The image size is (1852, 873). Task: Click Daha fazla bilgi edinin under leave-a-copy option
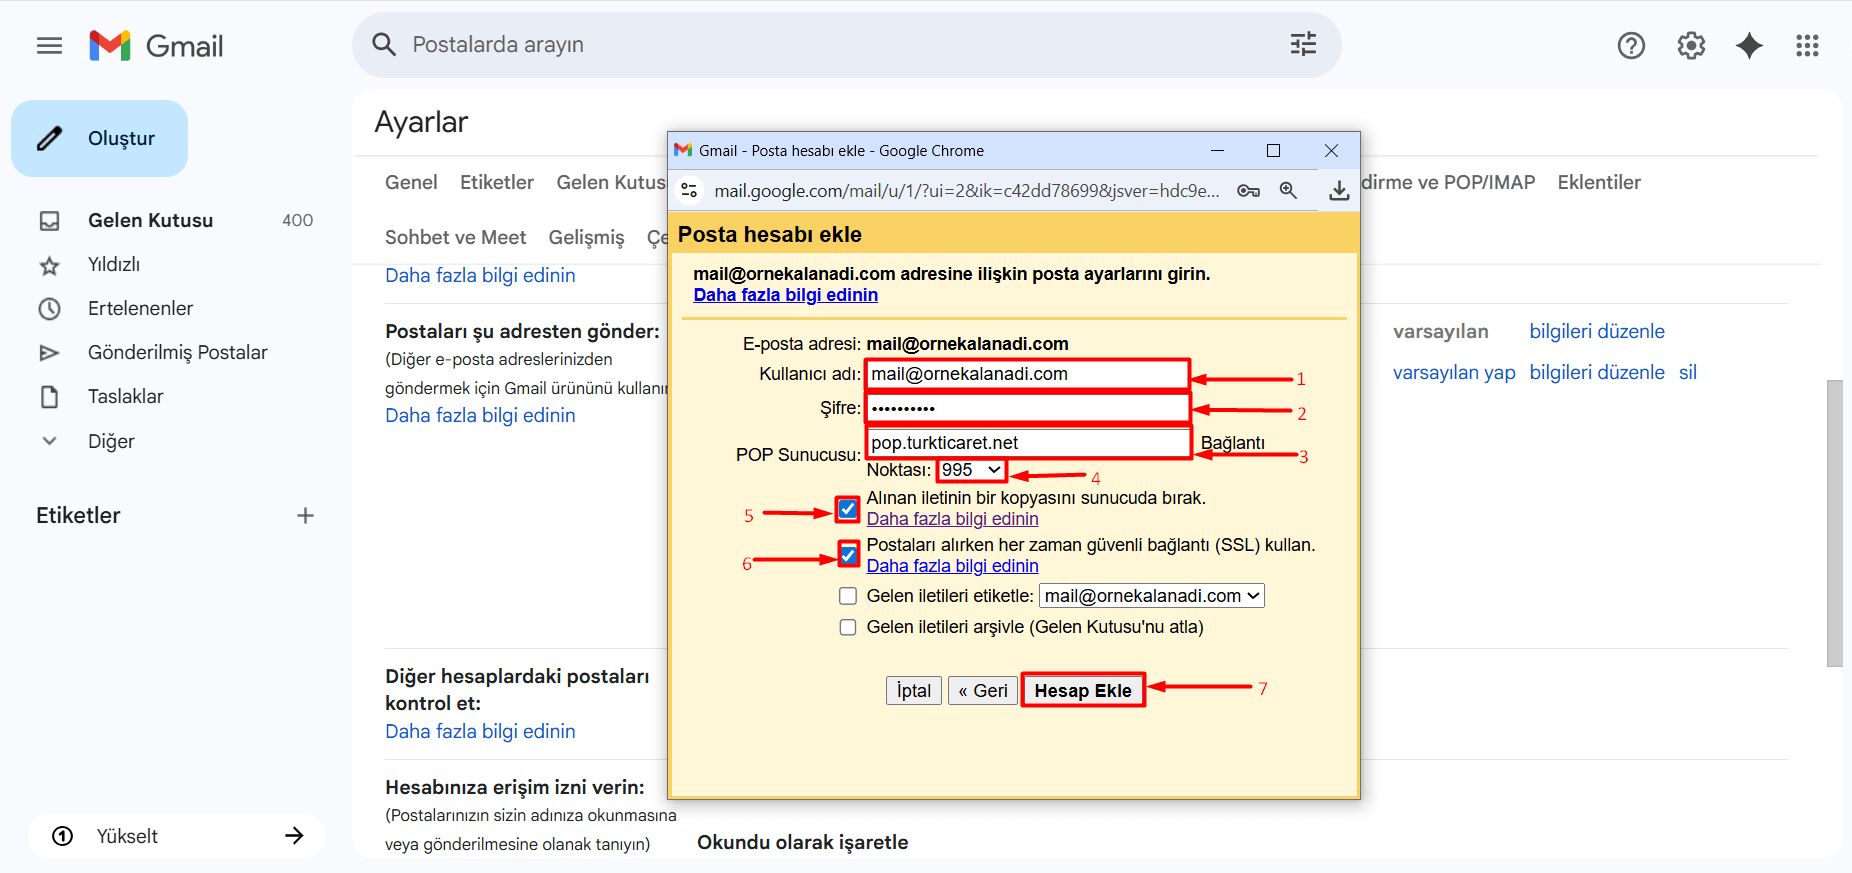point(952,519)
